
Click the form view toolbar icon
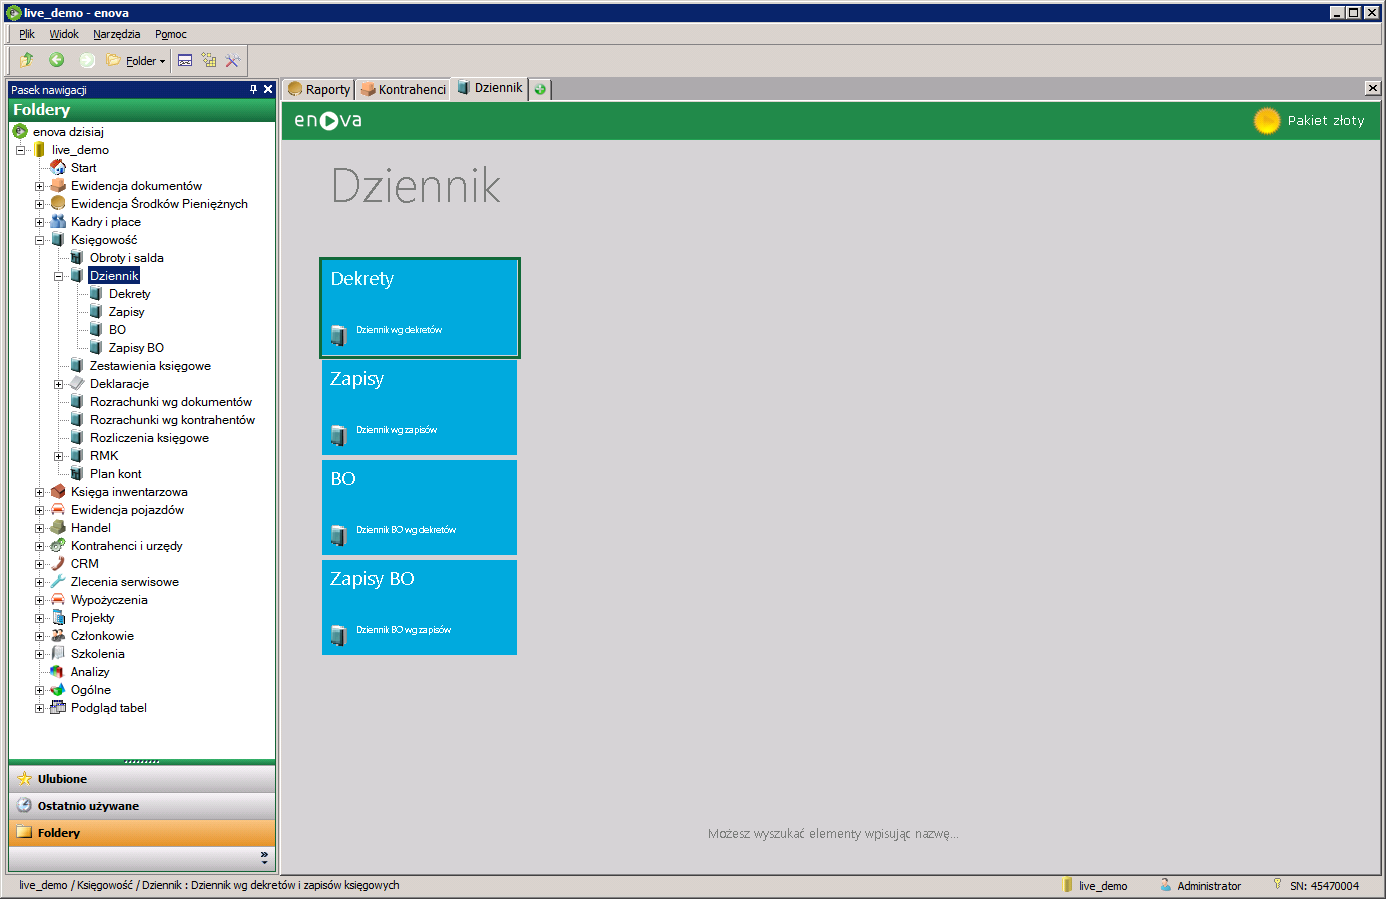pyautogui.click(x=185, y=60)
